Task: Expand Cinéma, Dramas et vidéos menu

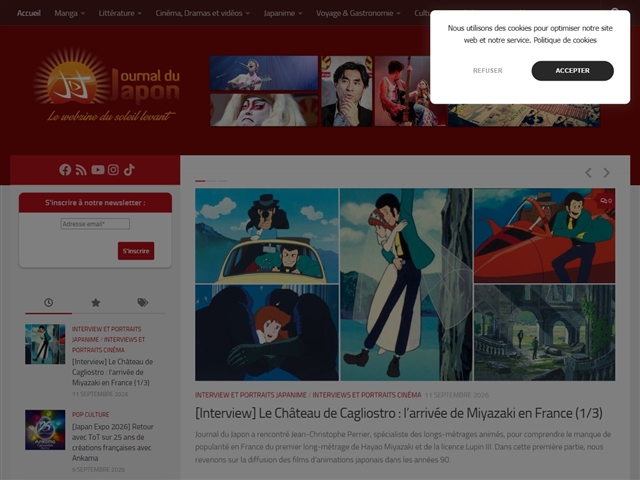Action: [202, 13]
